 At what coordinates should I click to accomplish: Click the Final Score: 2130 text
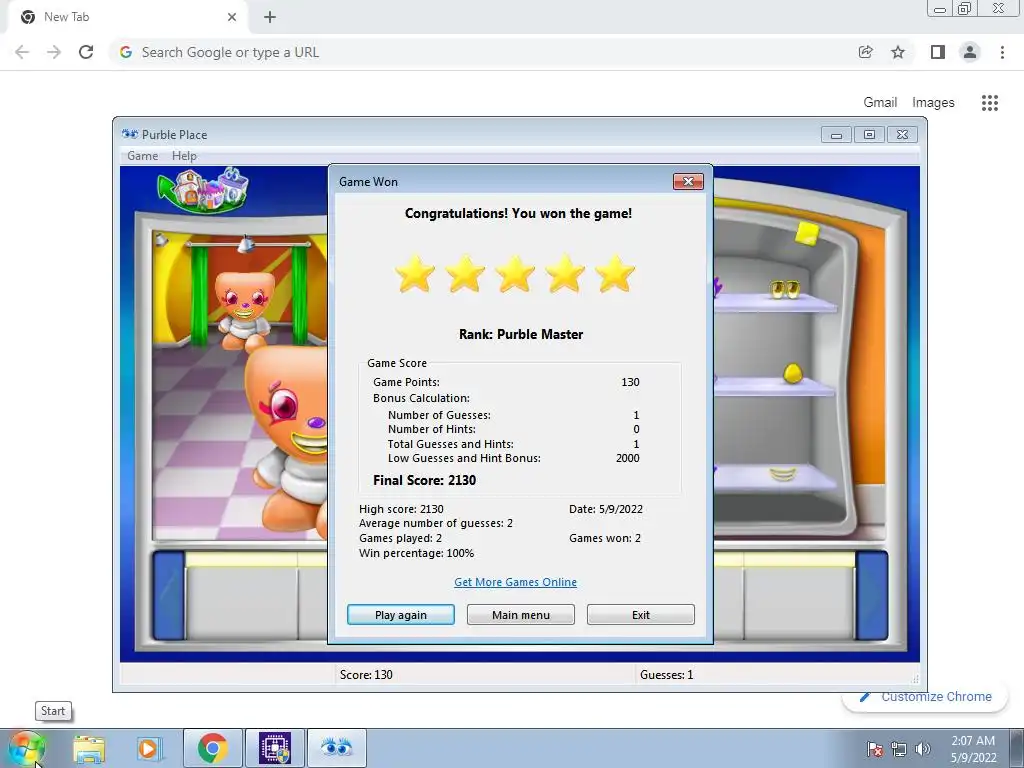pyautogui.click(x=424, y=480)
